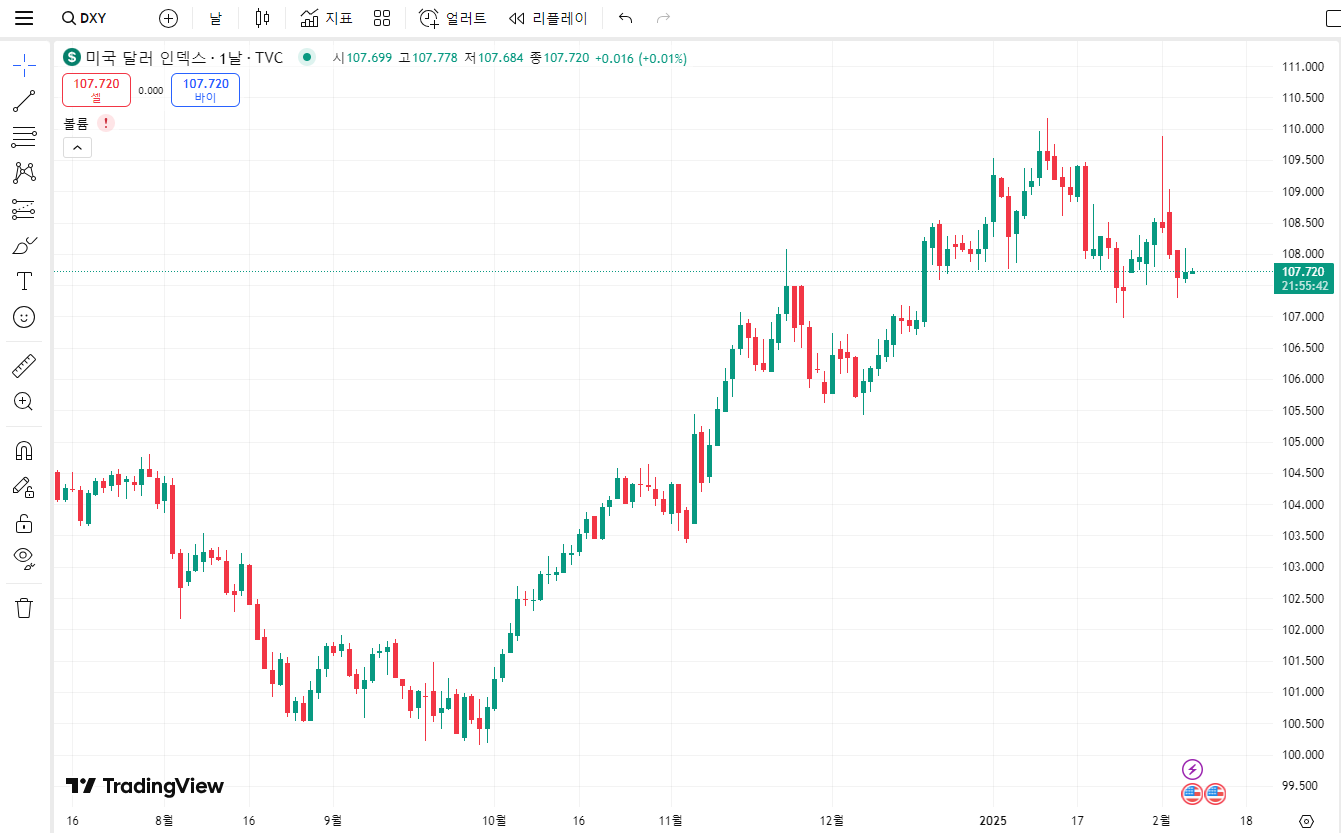This screenshot has height=833, width=1341.
Task: Click the +0.016 (+0.01%) change value
Action: point(641,58)
